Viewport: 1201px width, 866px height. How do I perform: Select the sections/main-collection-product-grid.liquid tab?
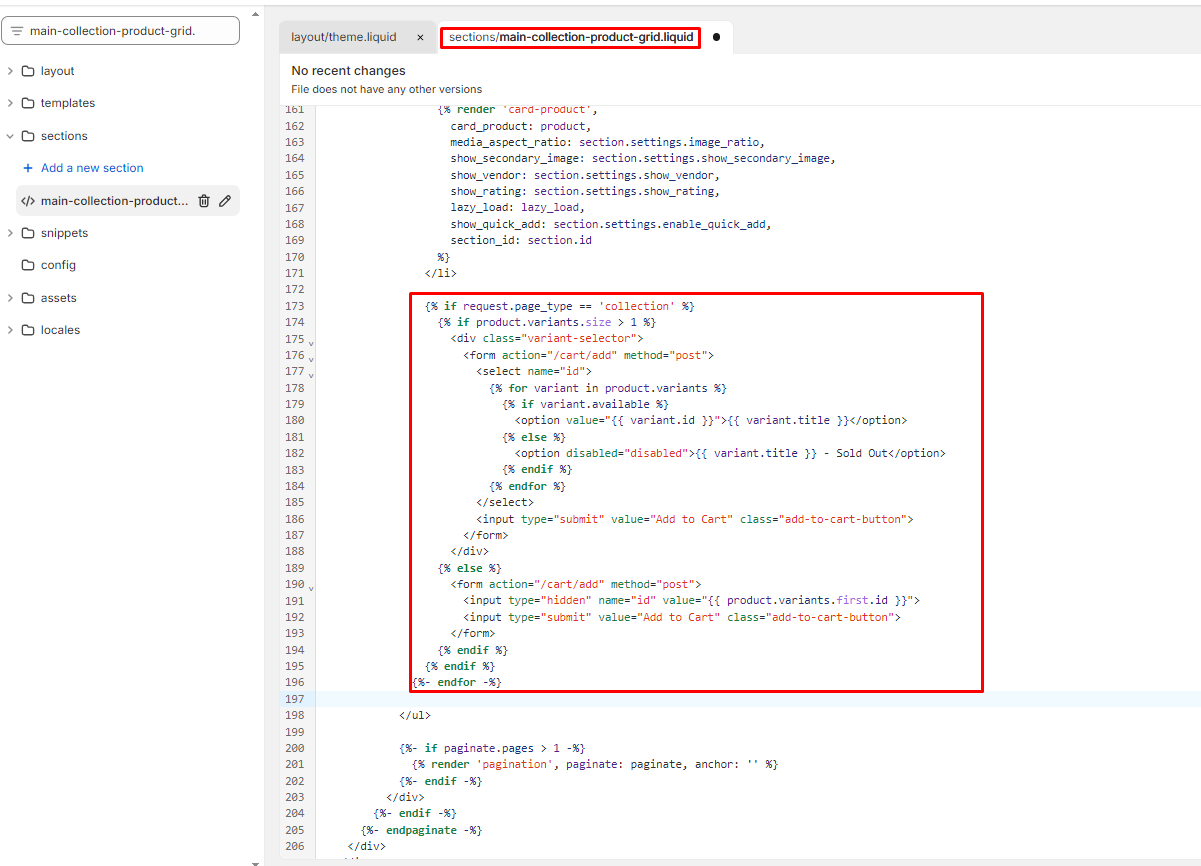coord(570,37)
